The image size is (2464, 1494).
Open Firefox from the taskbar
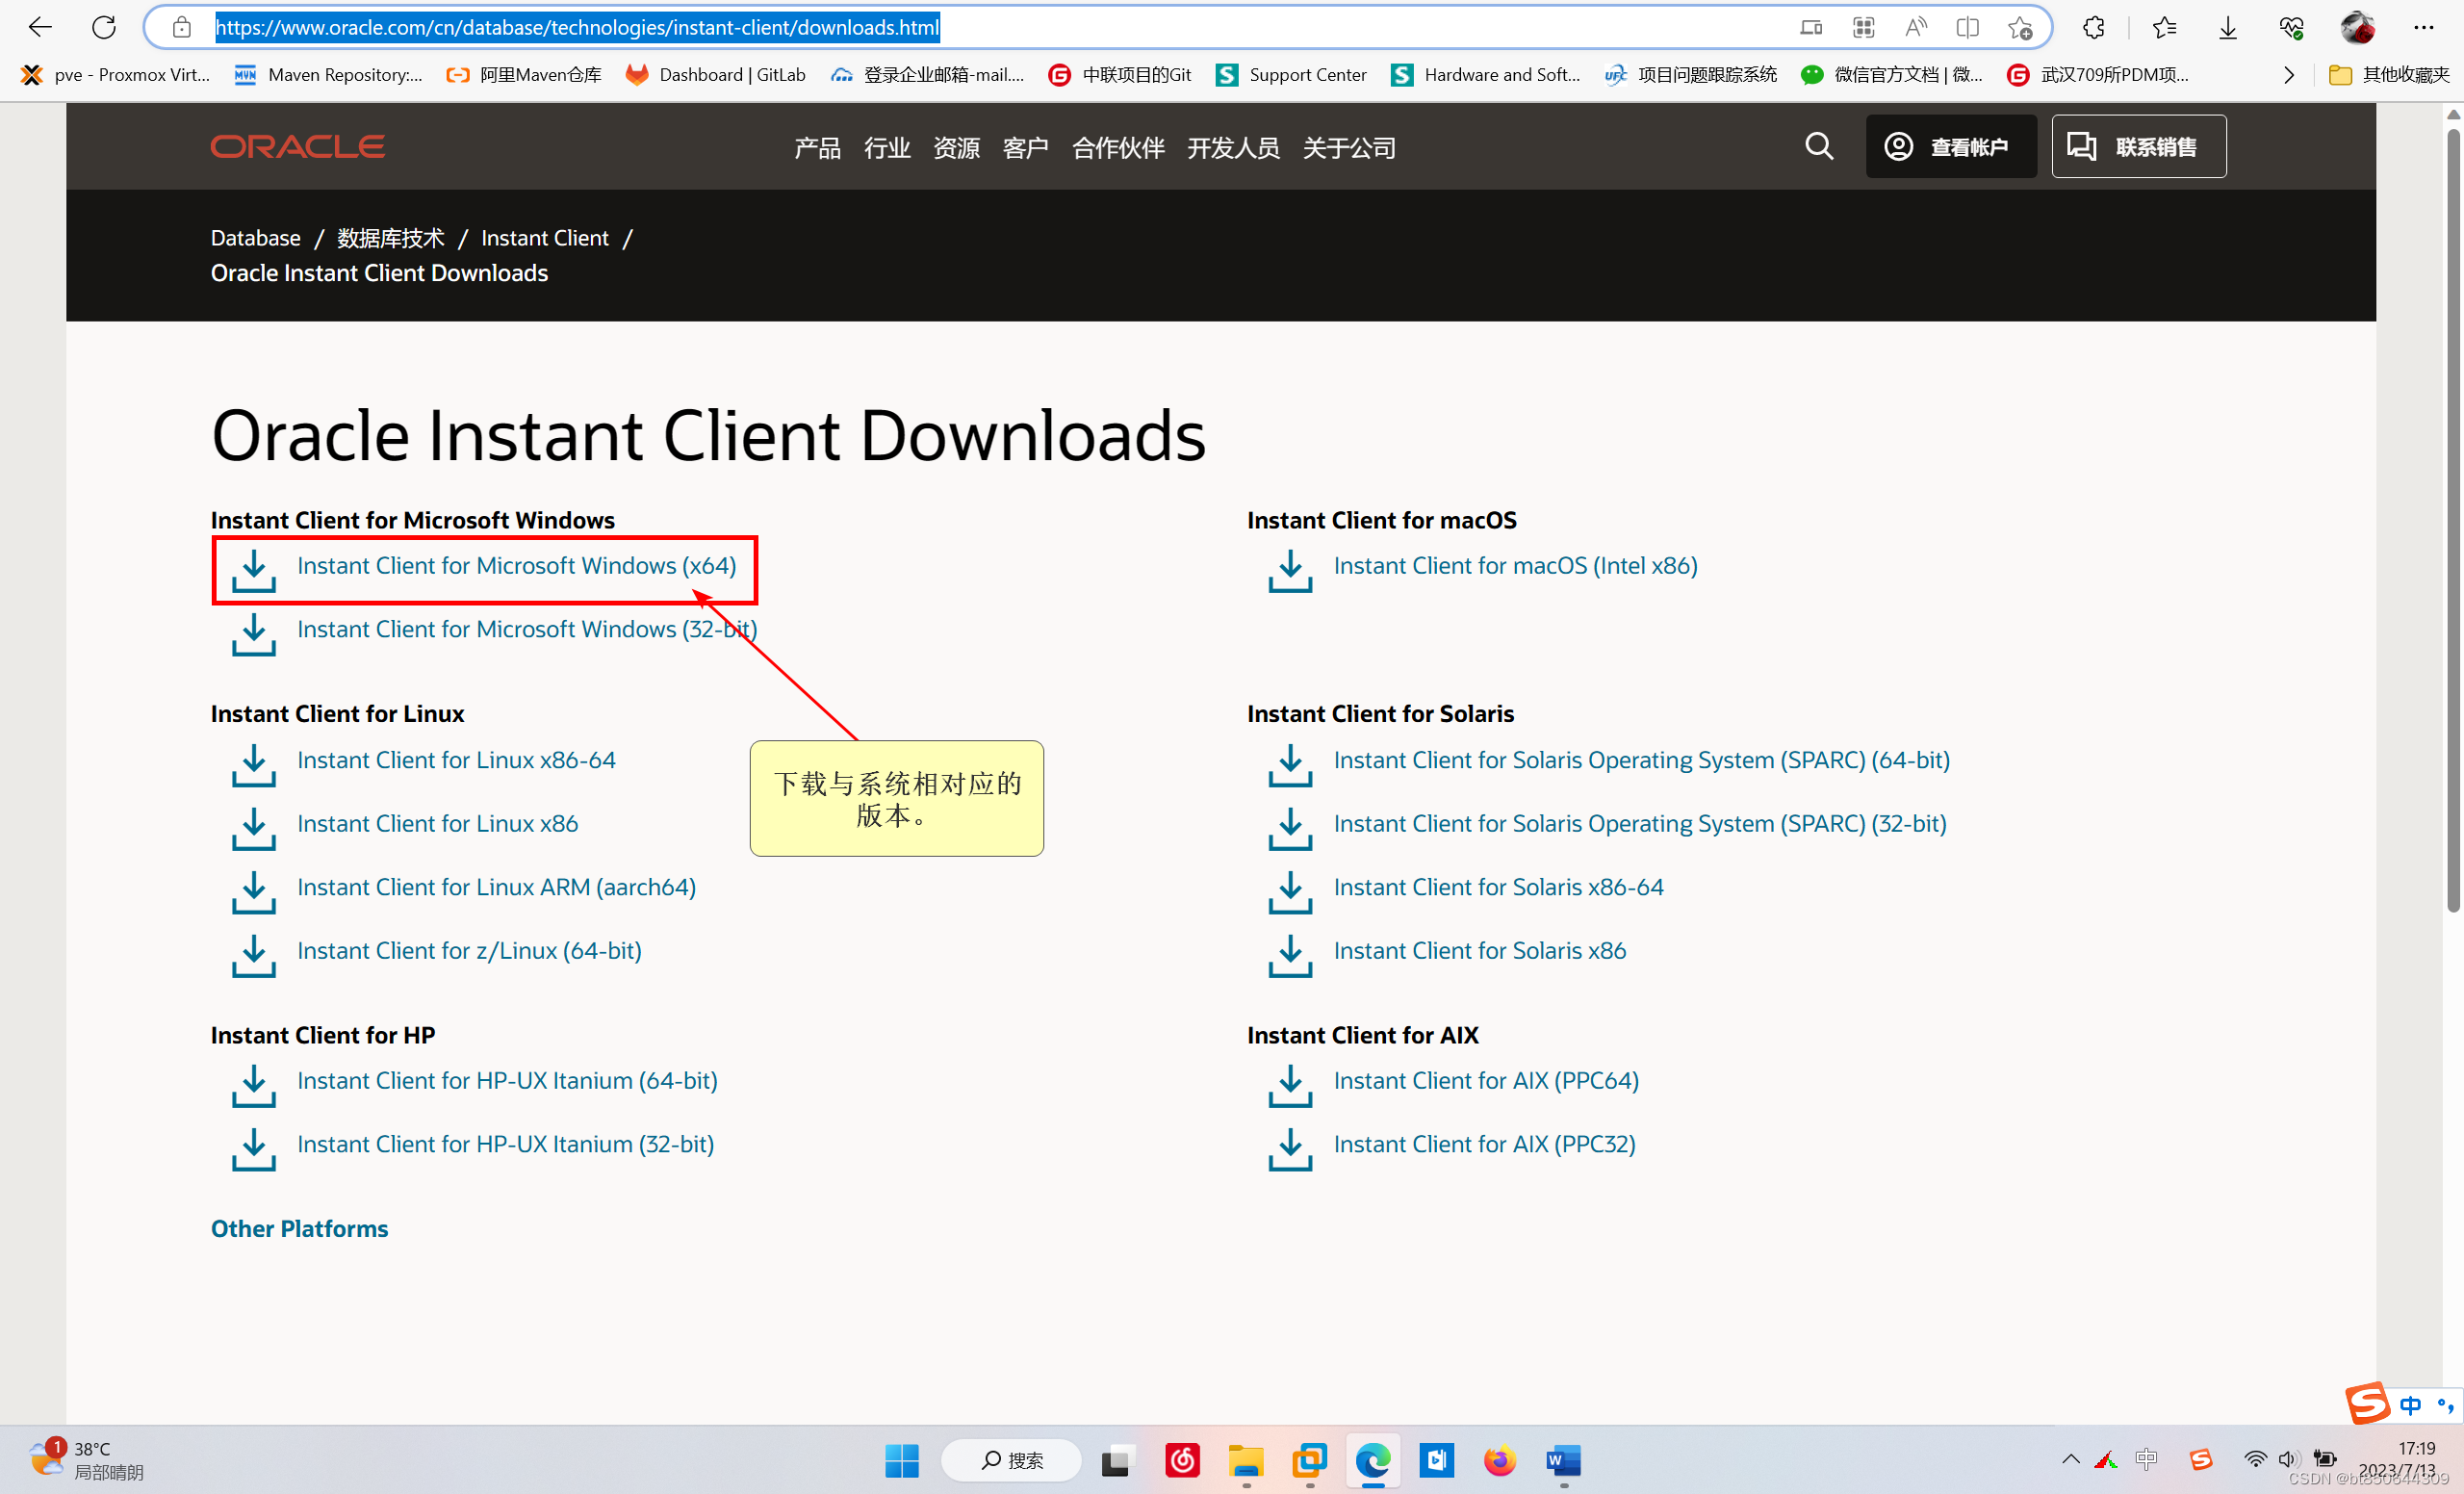tap(1498, 1460)
